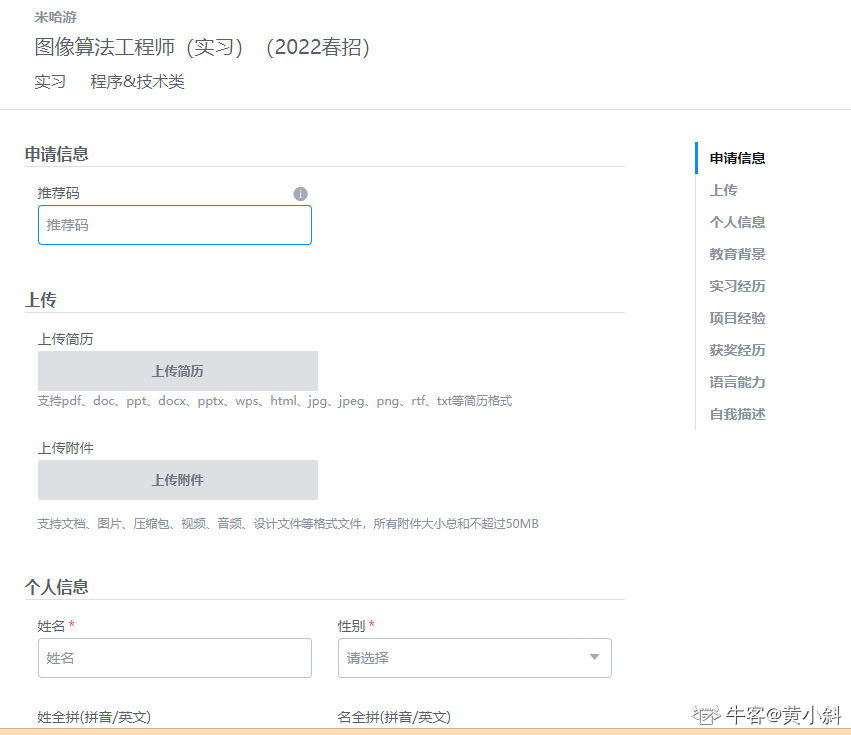Jump to 教育背景 via the sidebar
Viewport: 851px width, 735px height.
737,253
